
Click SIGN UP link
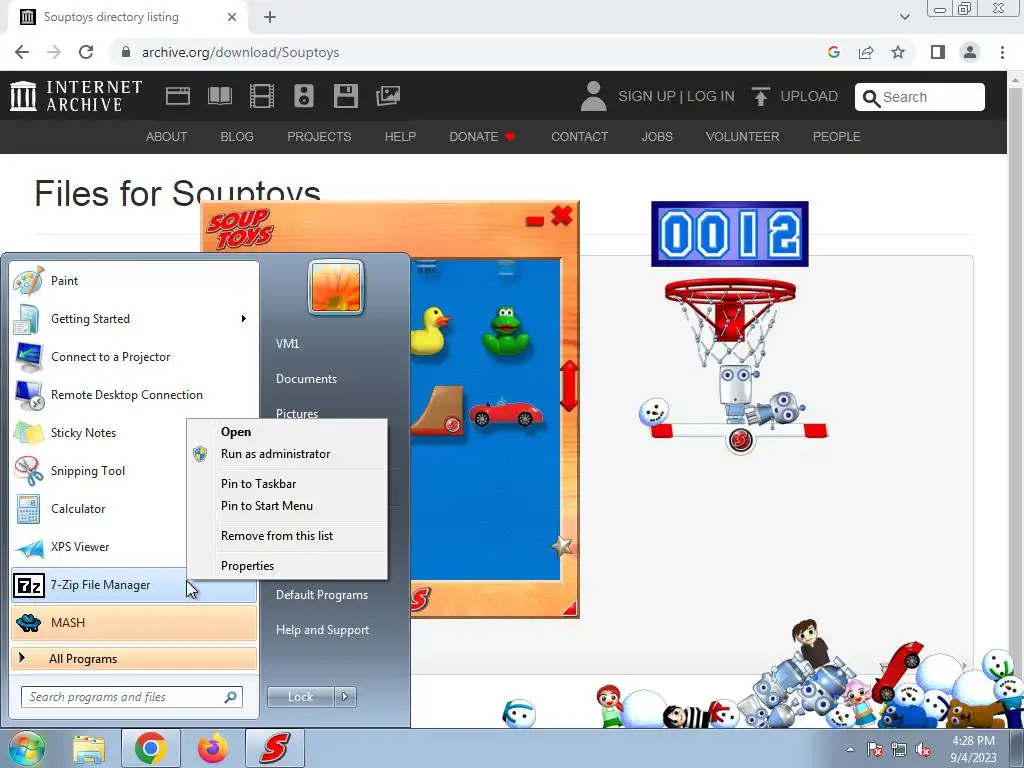[x=647, y=96]
